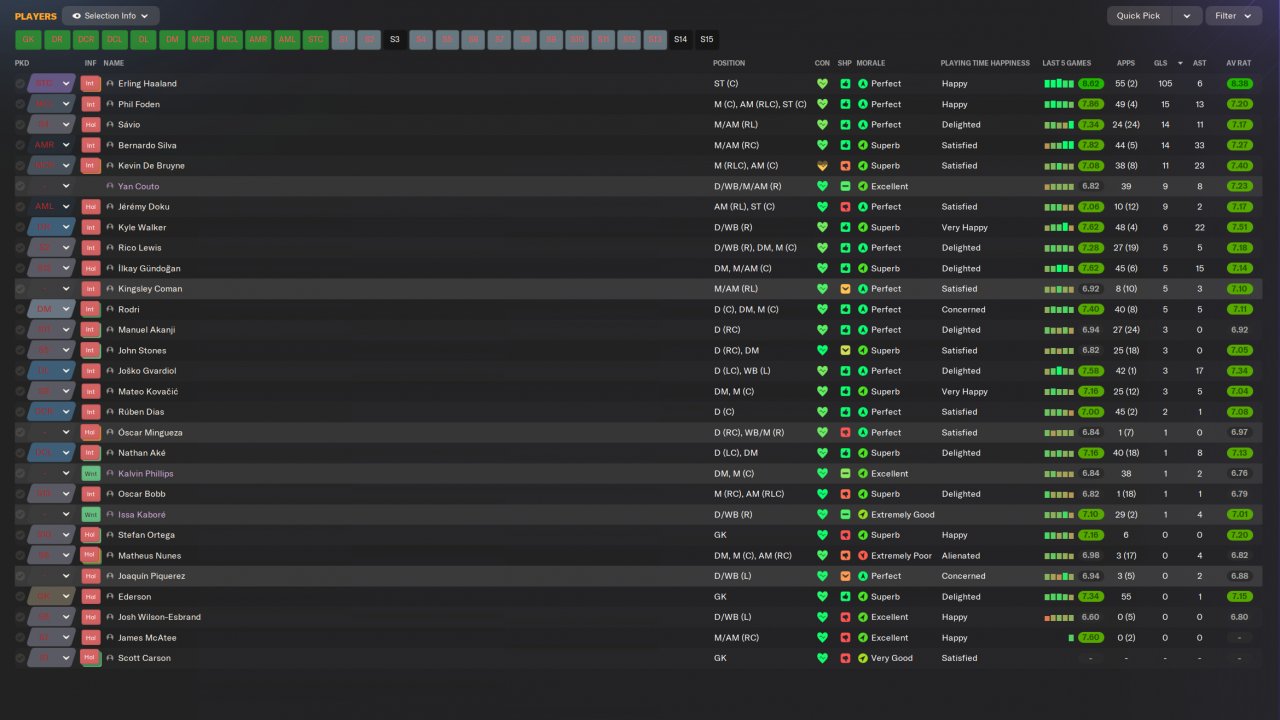Select the S14 substitute slot

[x=681, y=40]
